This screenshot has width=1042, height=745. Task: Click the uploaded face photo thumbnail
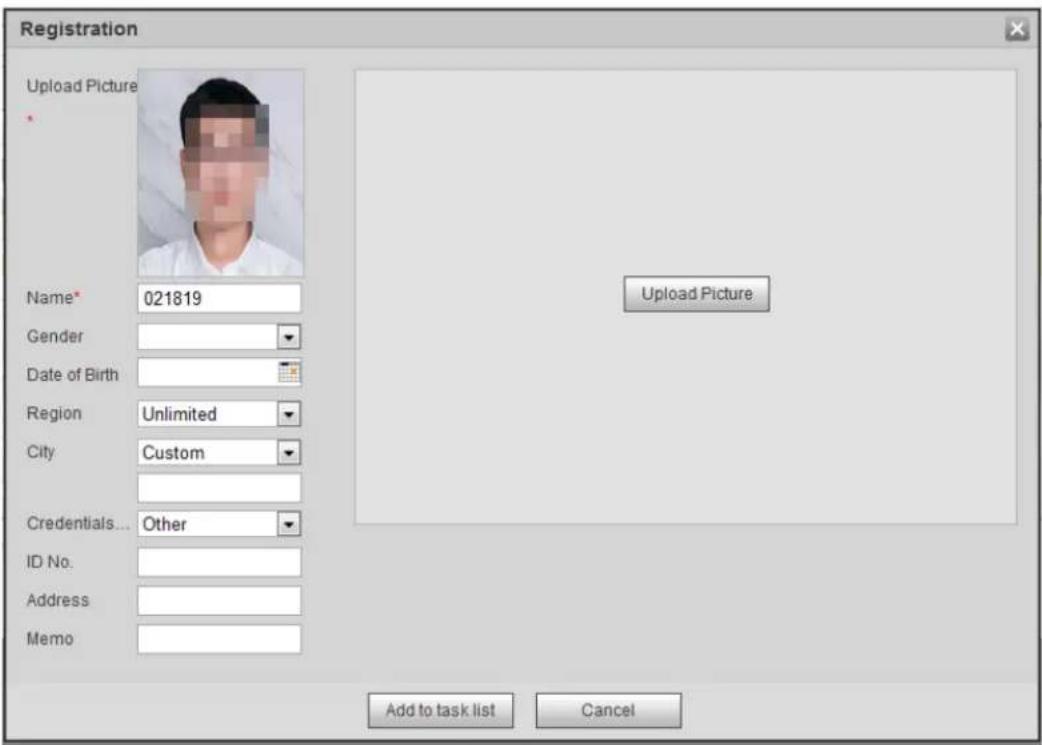[x=221, y=173]
